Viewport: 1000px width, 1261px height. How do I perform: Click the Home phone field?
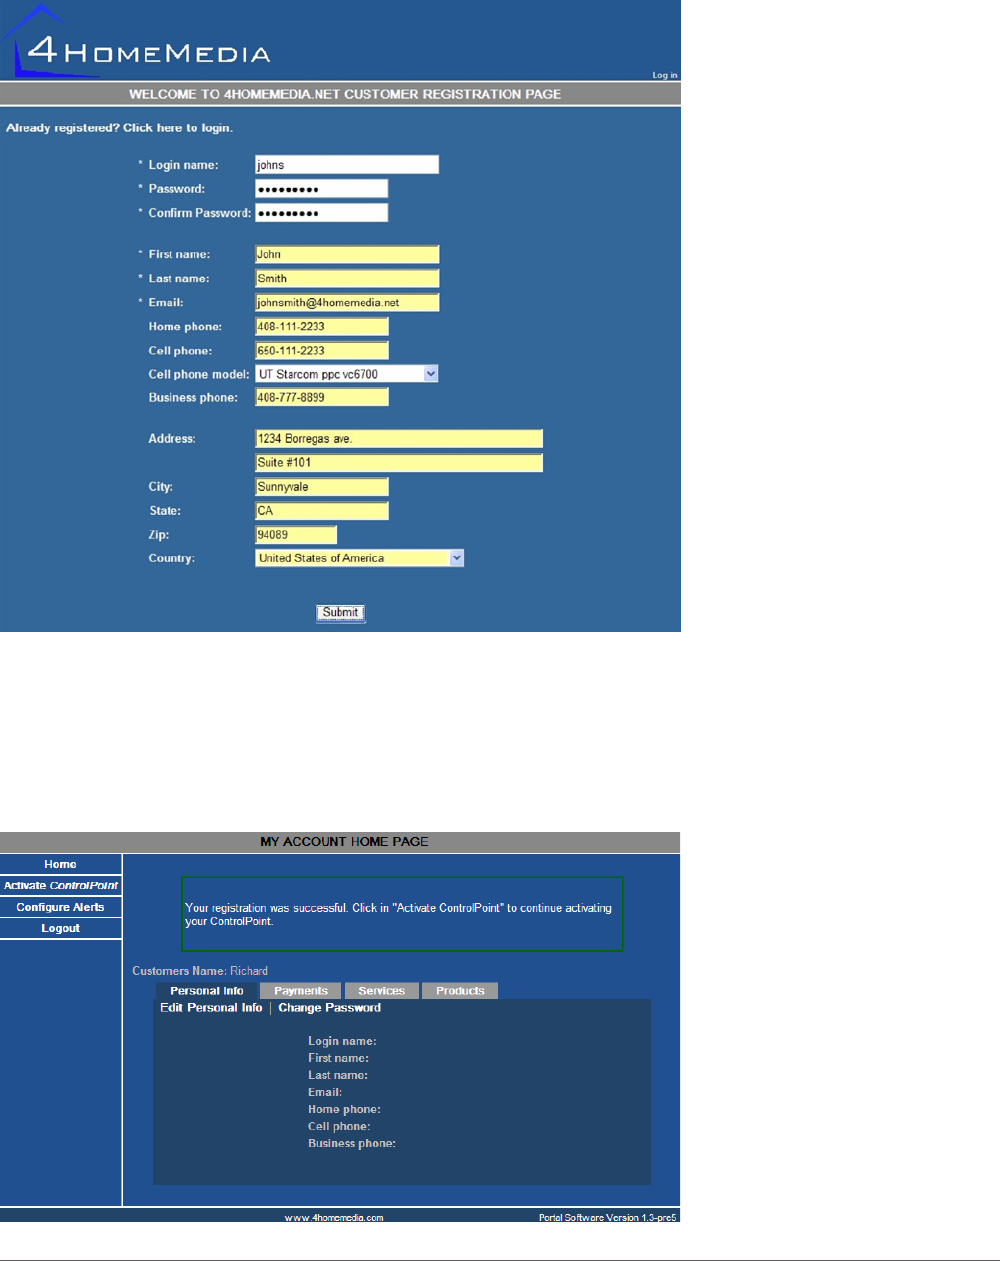322,327
